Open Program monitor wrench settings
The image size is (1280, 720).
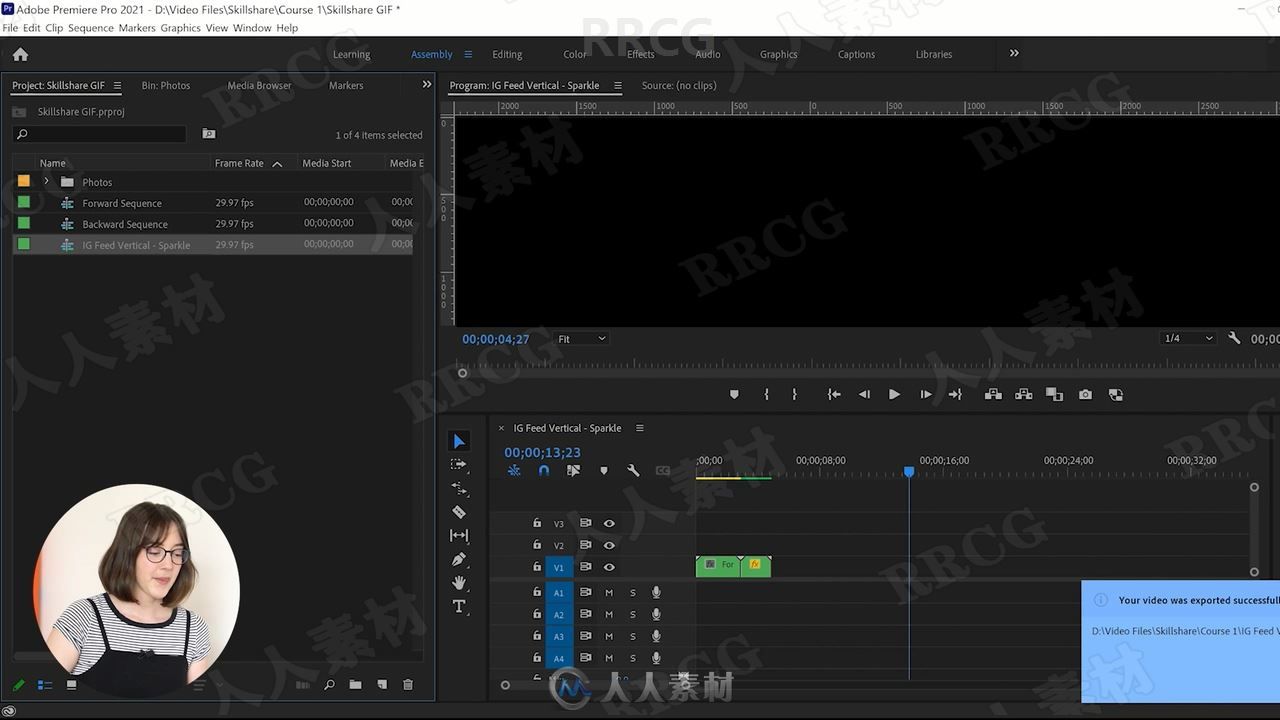coord(1234,338)
